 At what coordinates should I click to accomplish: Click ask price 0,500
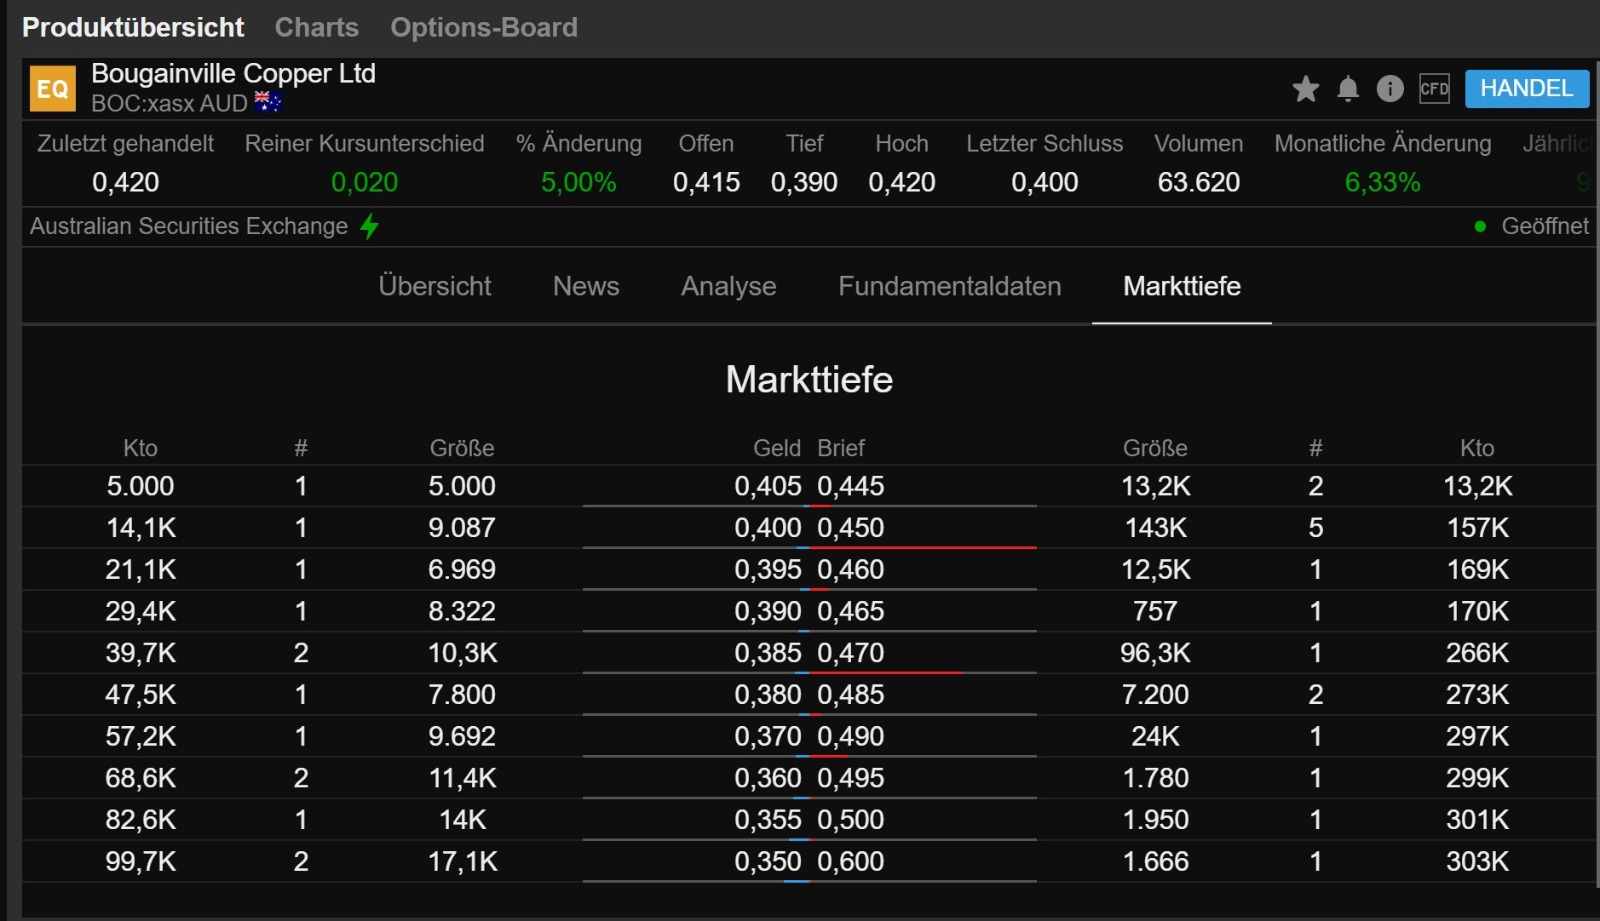[851, 820]
